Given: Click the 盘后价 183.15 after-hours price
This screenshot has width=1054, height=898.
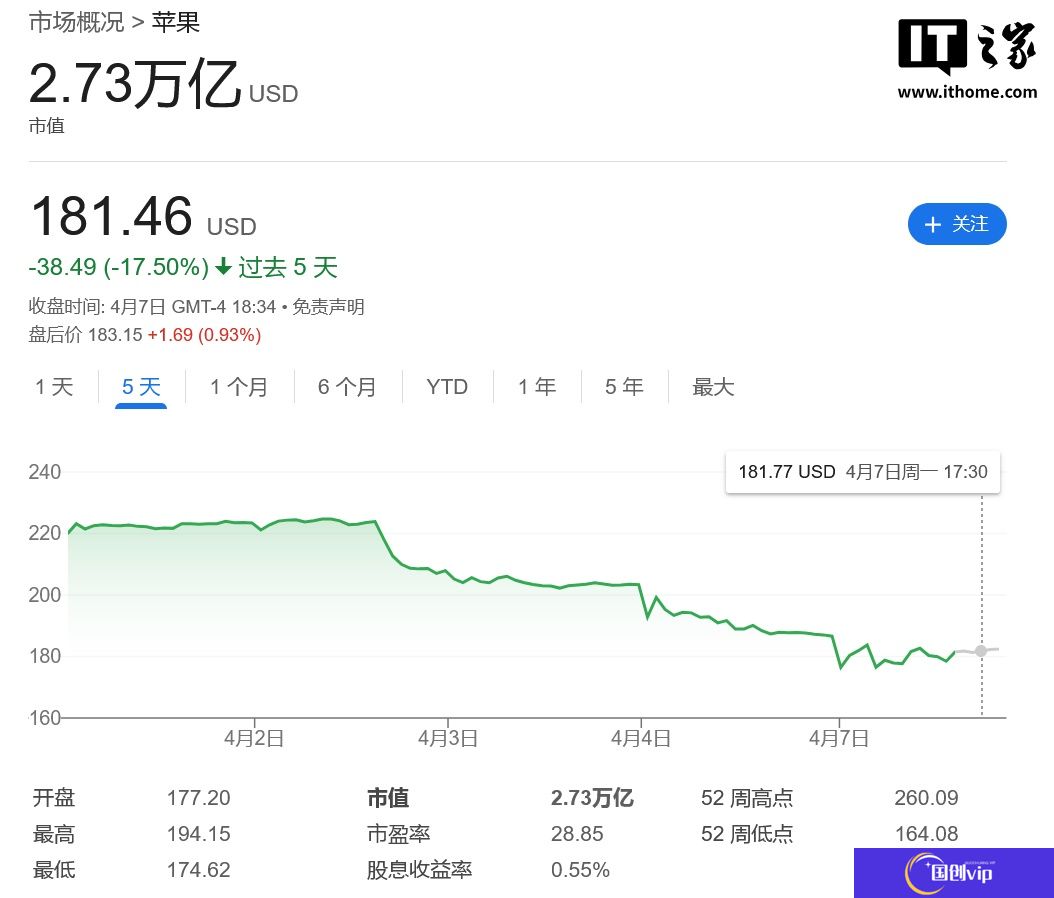Looking at the screenshot, I should coord(85,335).
